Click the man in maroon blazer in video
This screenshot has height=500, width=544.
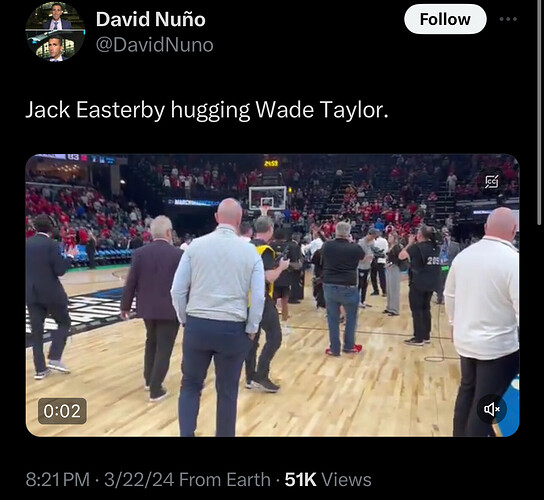point(152,307)
